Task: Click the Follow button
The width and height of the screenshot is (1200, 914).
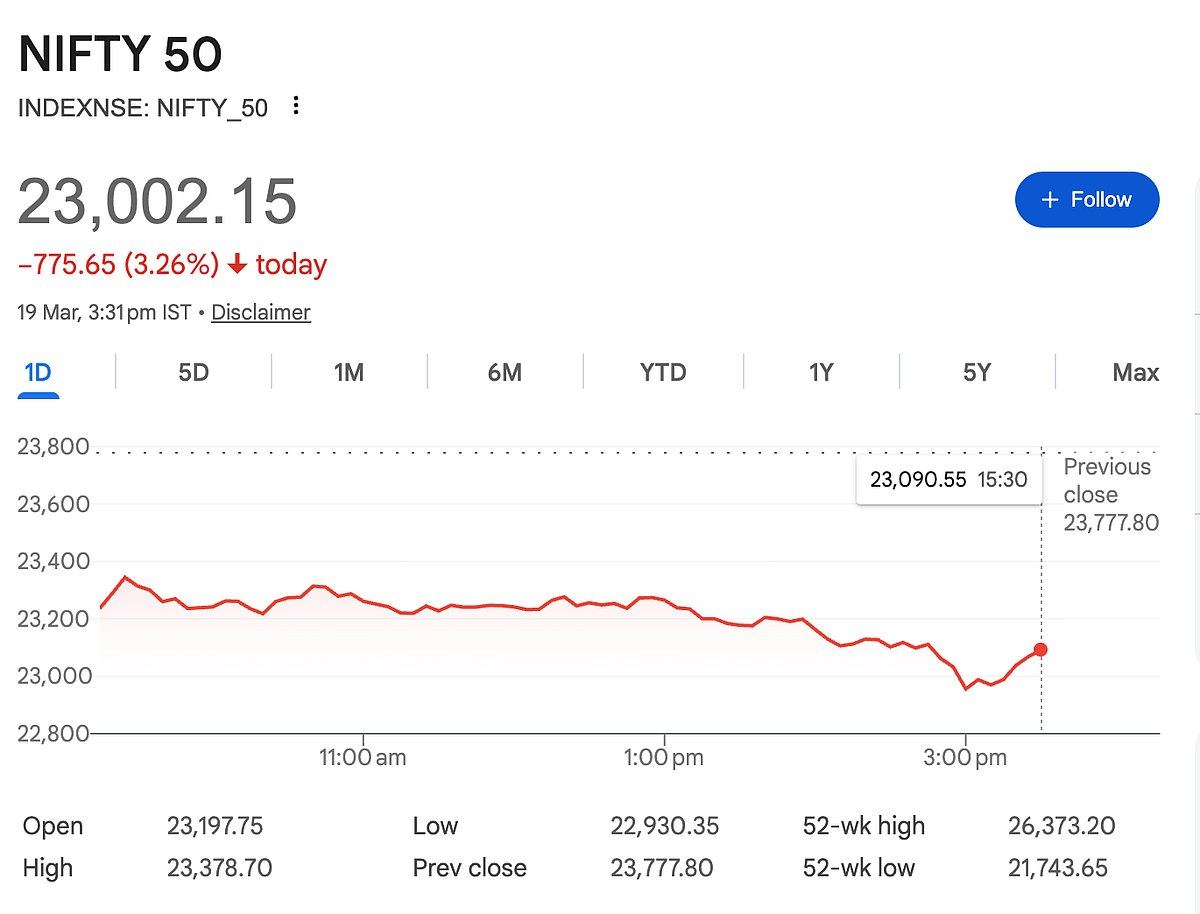Action: tap(1086, 200)
